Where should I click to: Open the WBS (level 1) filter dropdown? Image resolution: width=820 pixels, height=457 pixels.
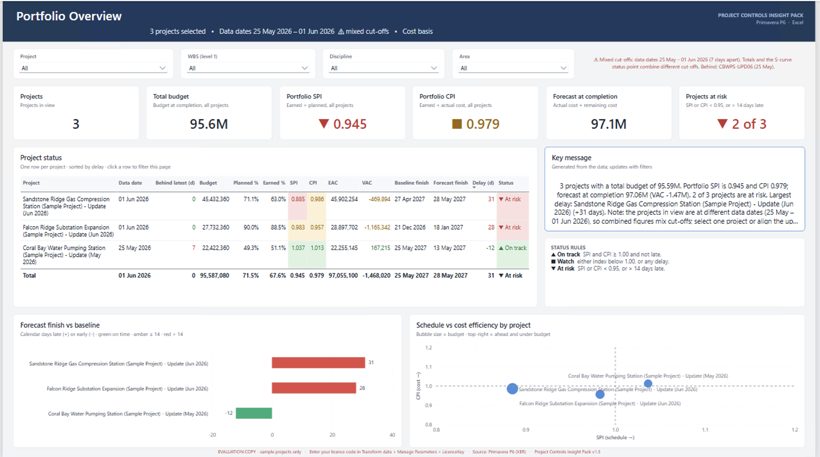click(248, 68)
